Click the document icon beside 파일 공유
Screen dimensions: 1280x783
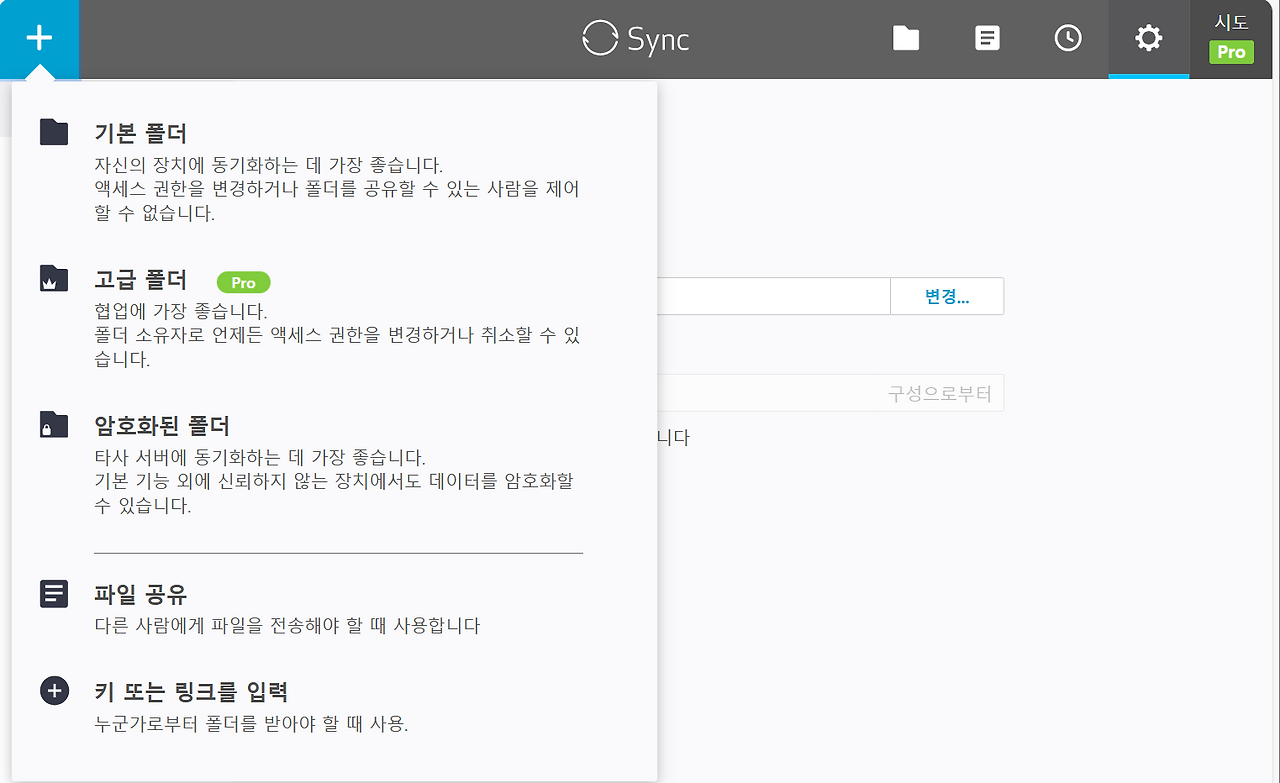[53, 593]
